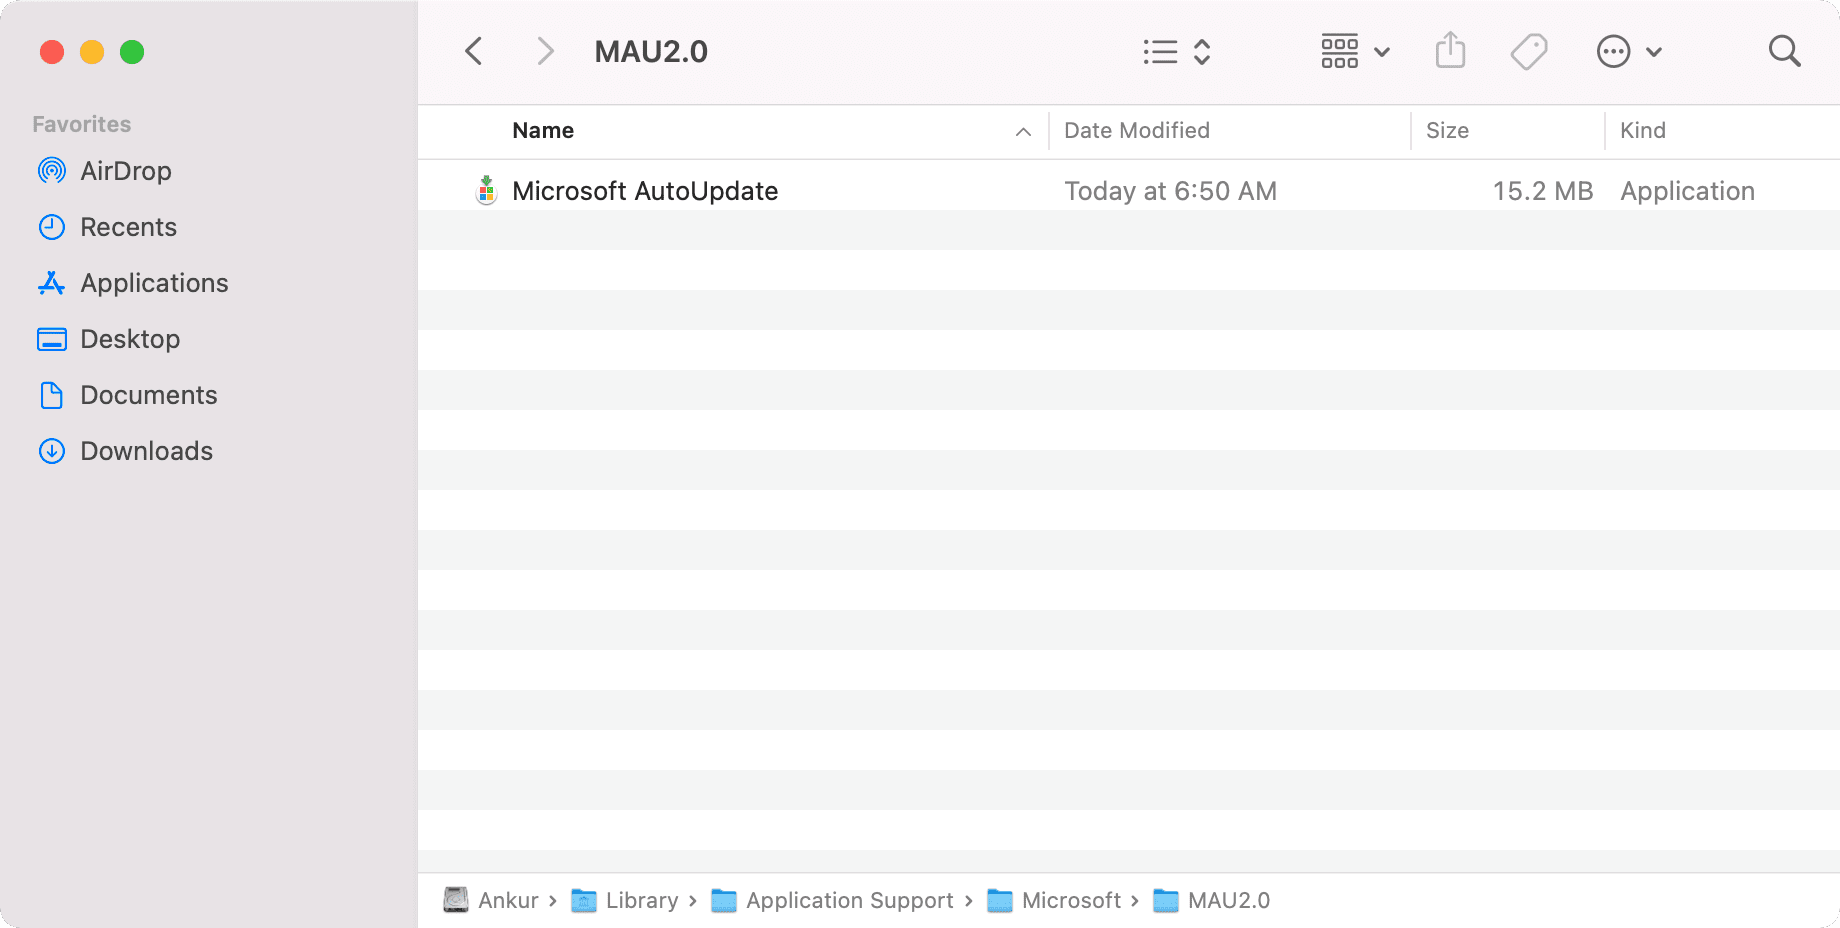
Task: Close the Finder window with red button
Action: point(52,52)
